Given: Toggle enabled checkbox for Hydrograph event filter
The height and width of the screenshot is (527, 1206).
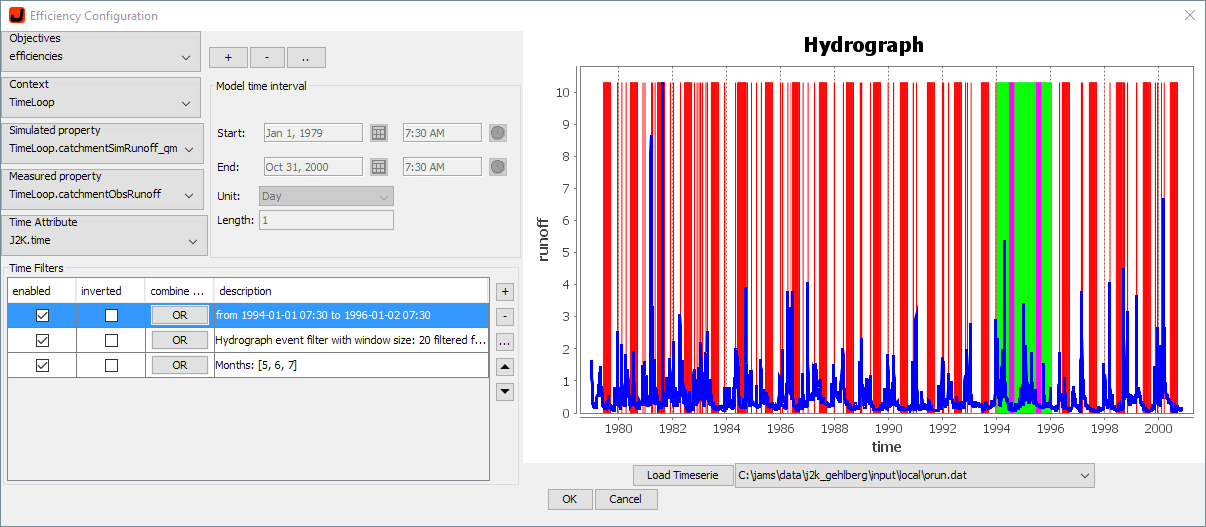Looking at the screenshot, I should coord(42,340).
